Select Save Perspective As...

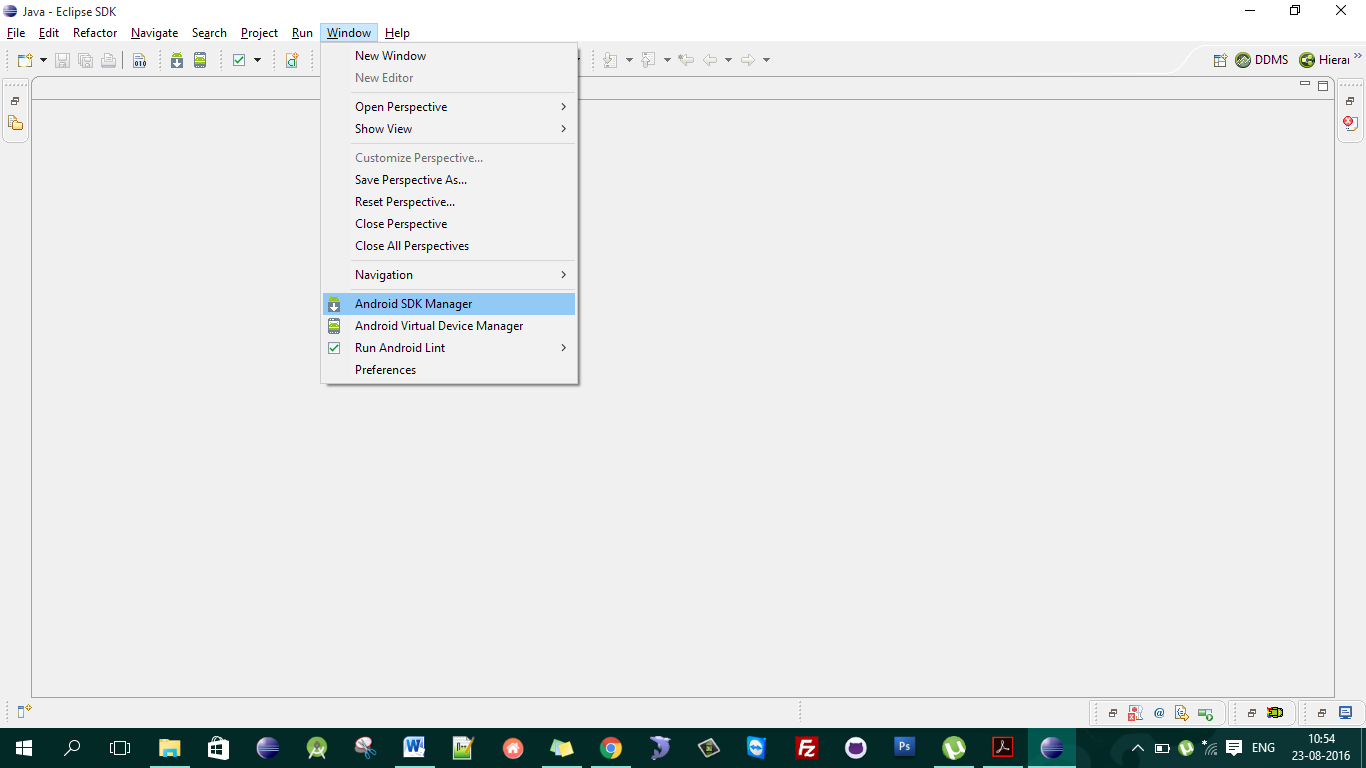pos(449,180)
